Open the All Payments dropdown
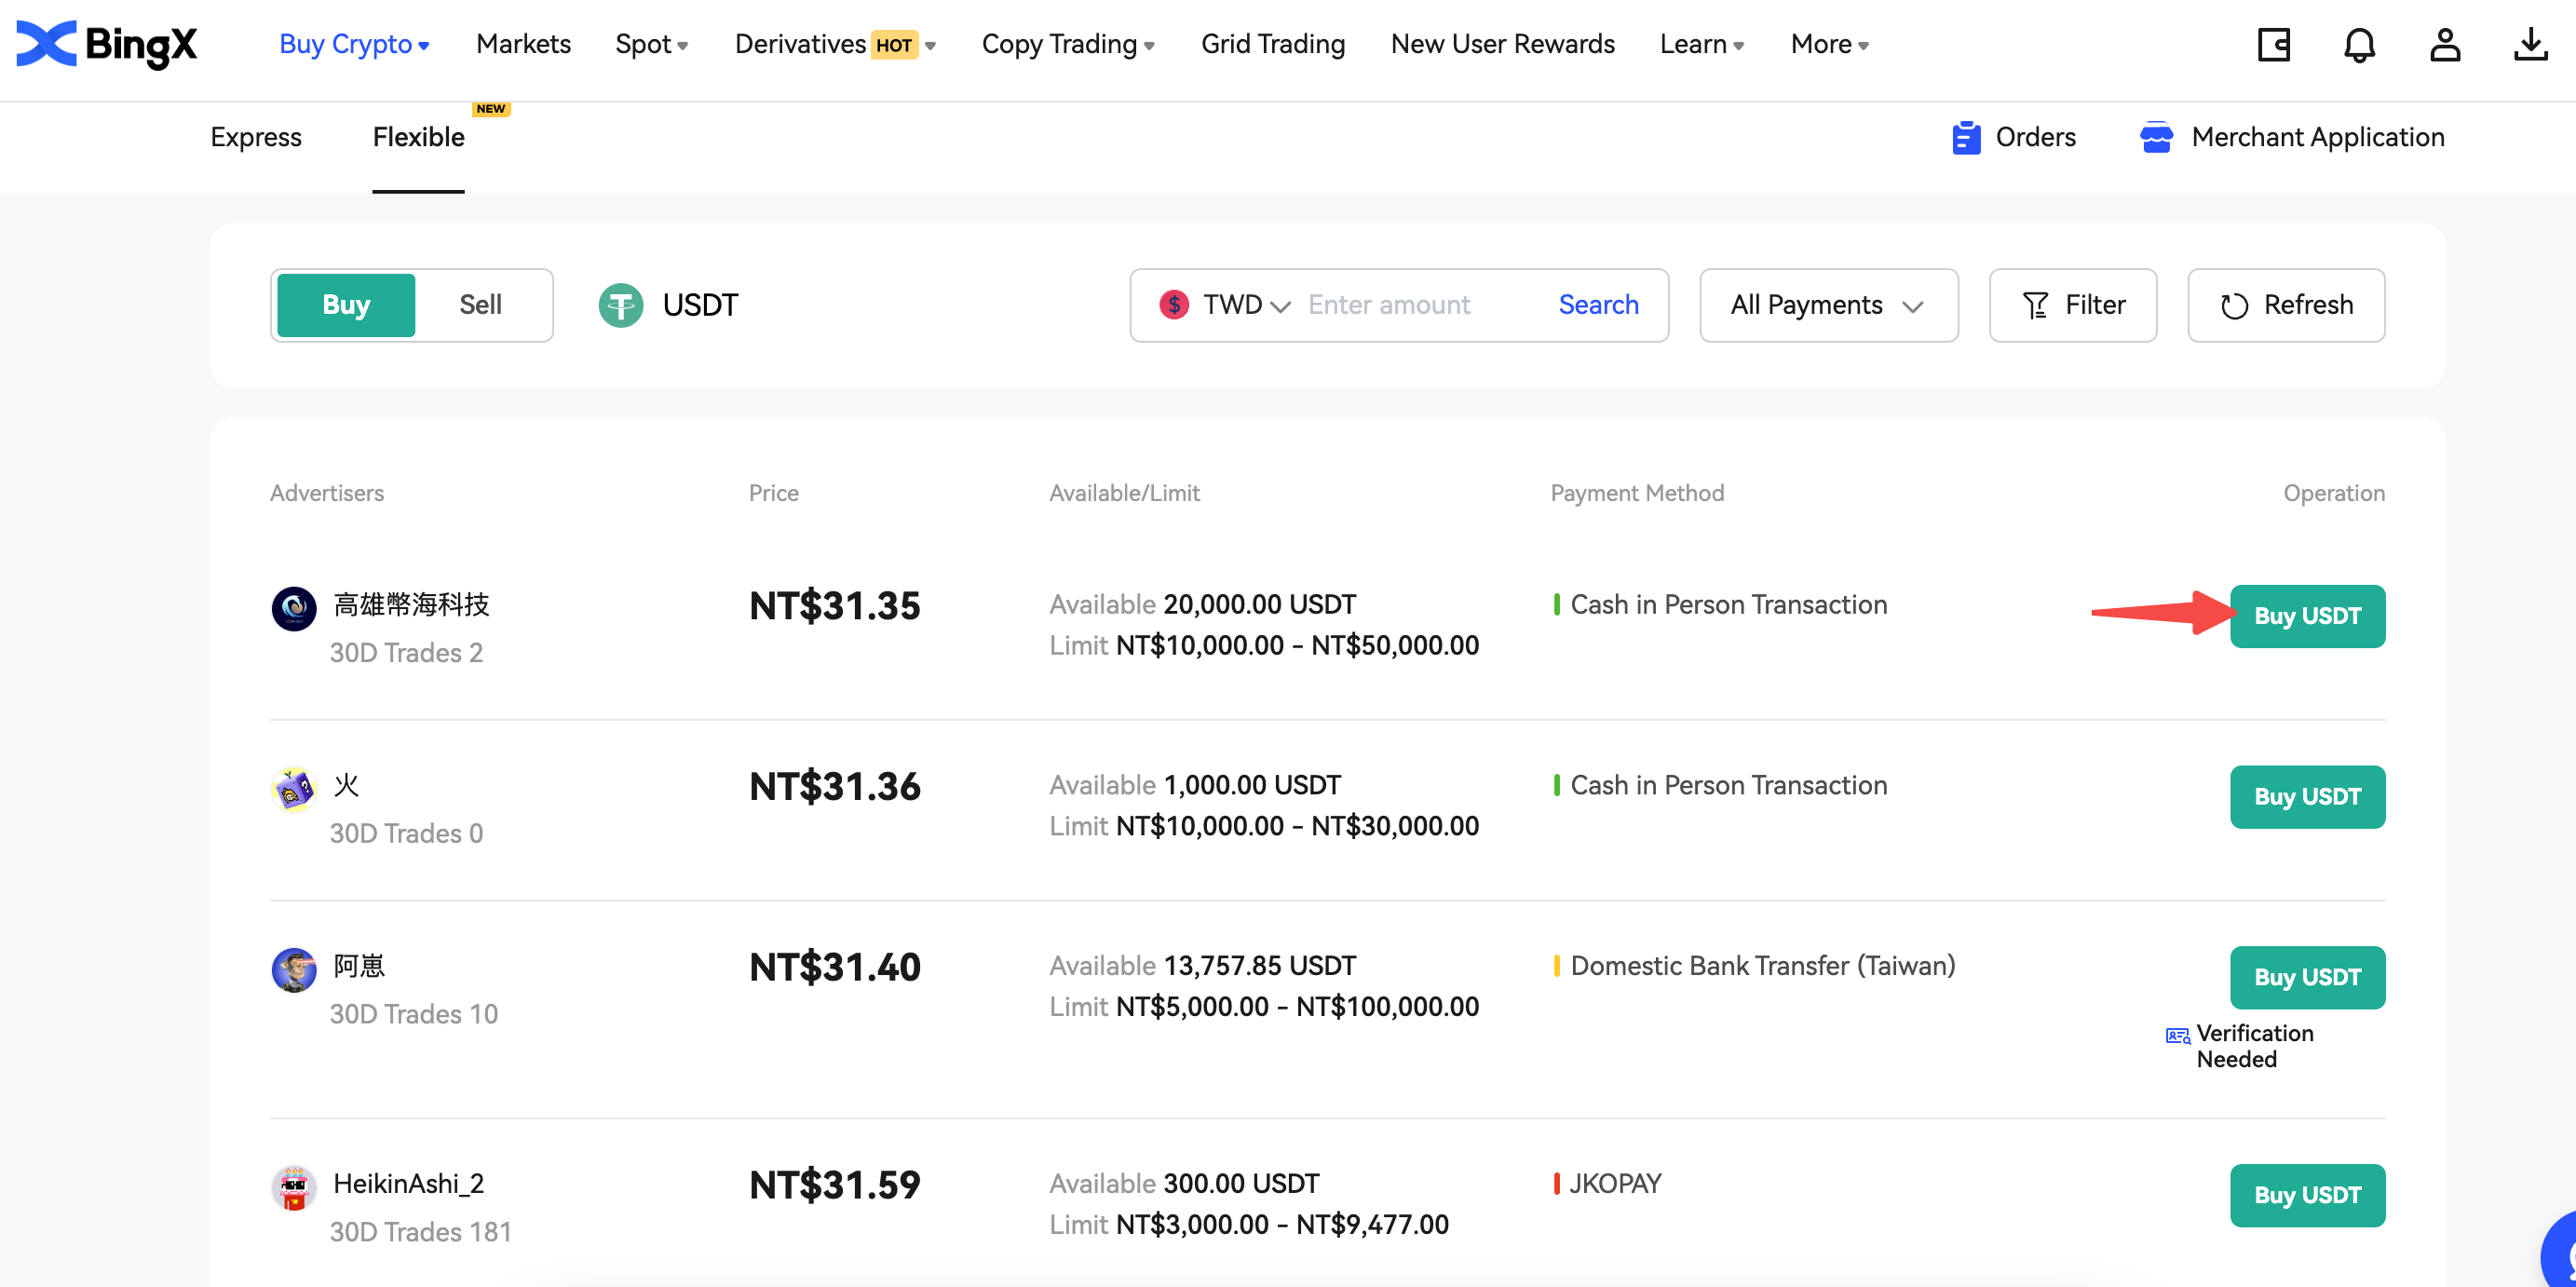2576x1287 pixels. 1828,305
